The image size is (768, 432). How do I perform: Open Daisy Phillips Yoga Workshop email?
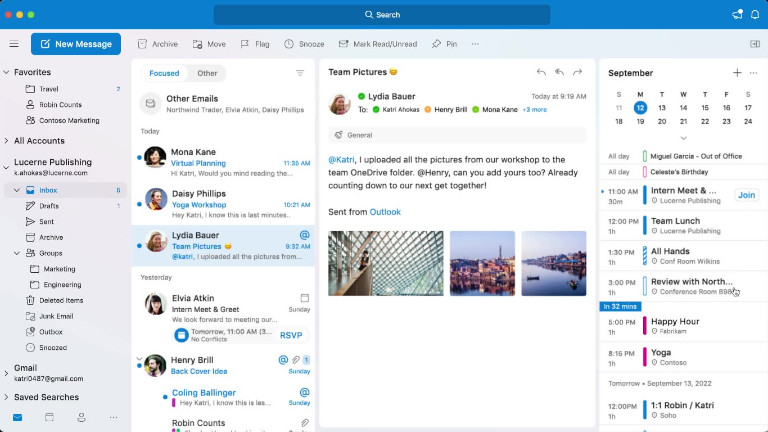pyautogui.click(x=223, y=204)
